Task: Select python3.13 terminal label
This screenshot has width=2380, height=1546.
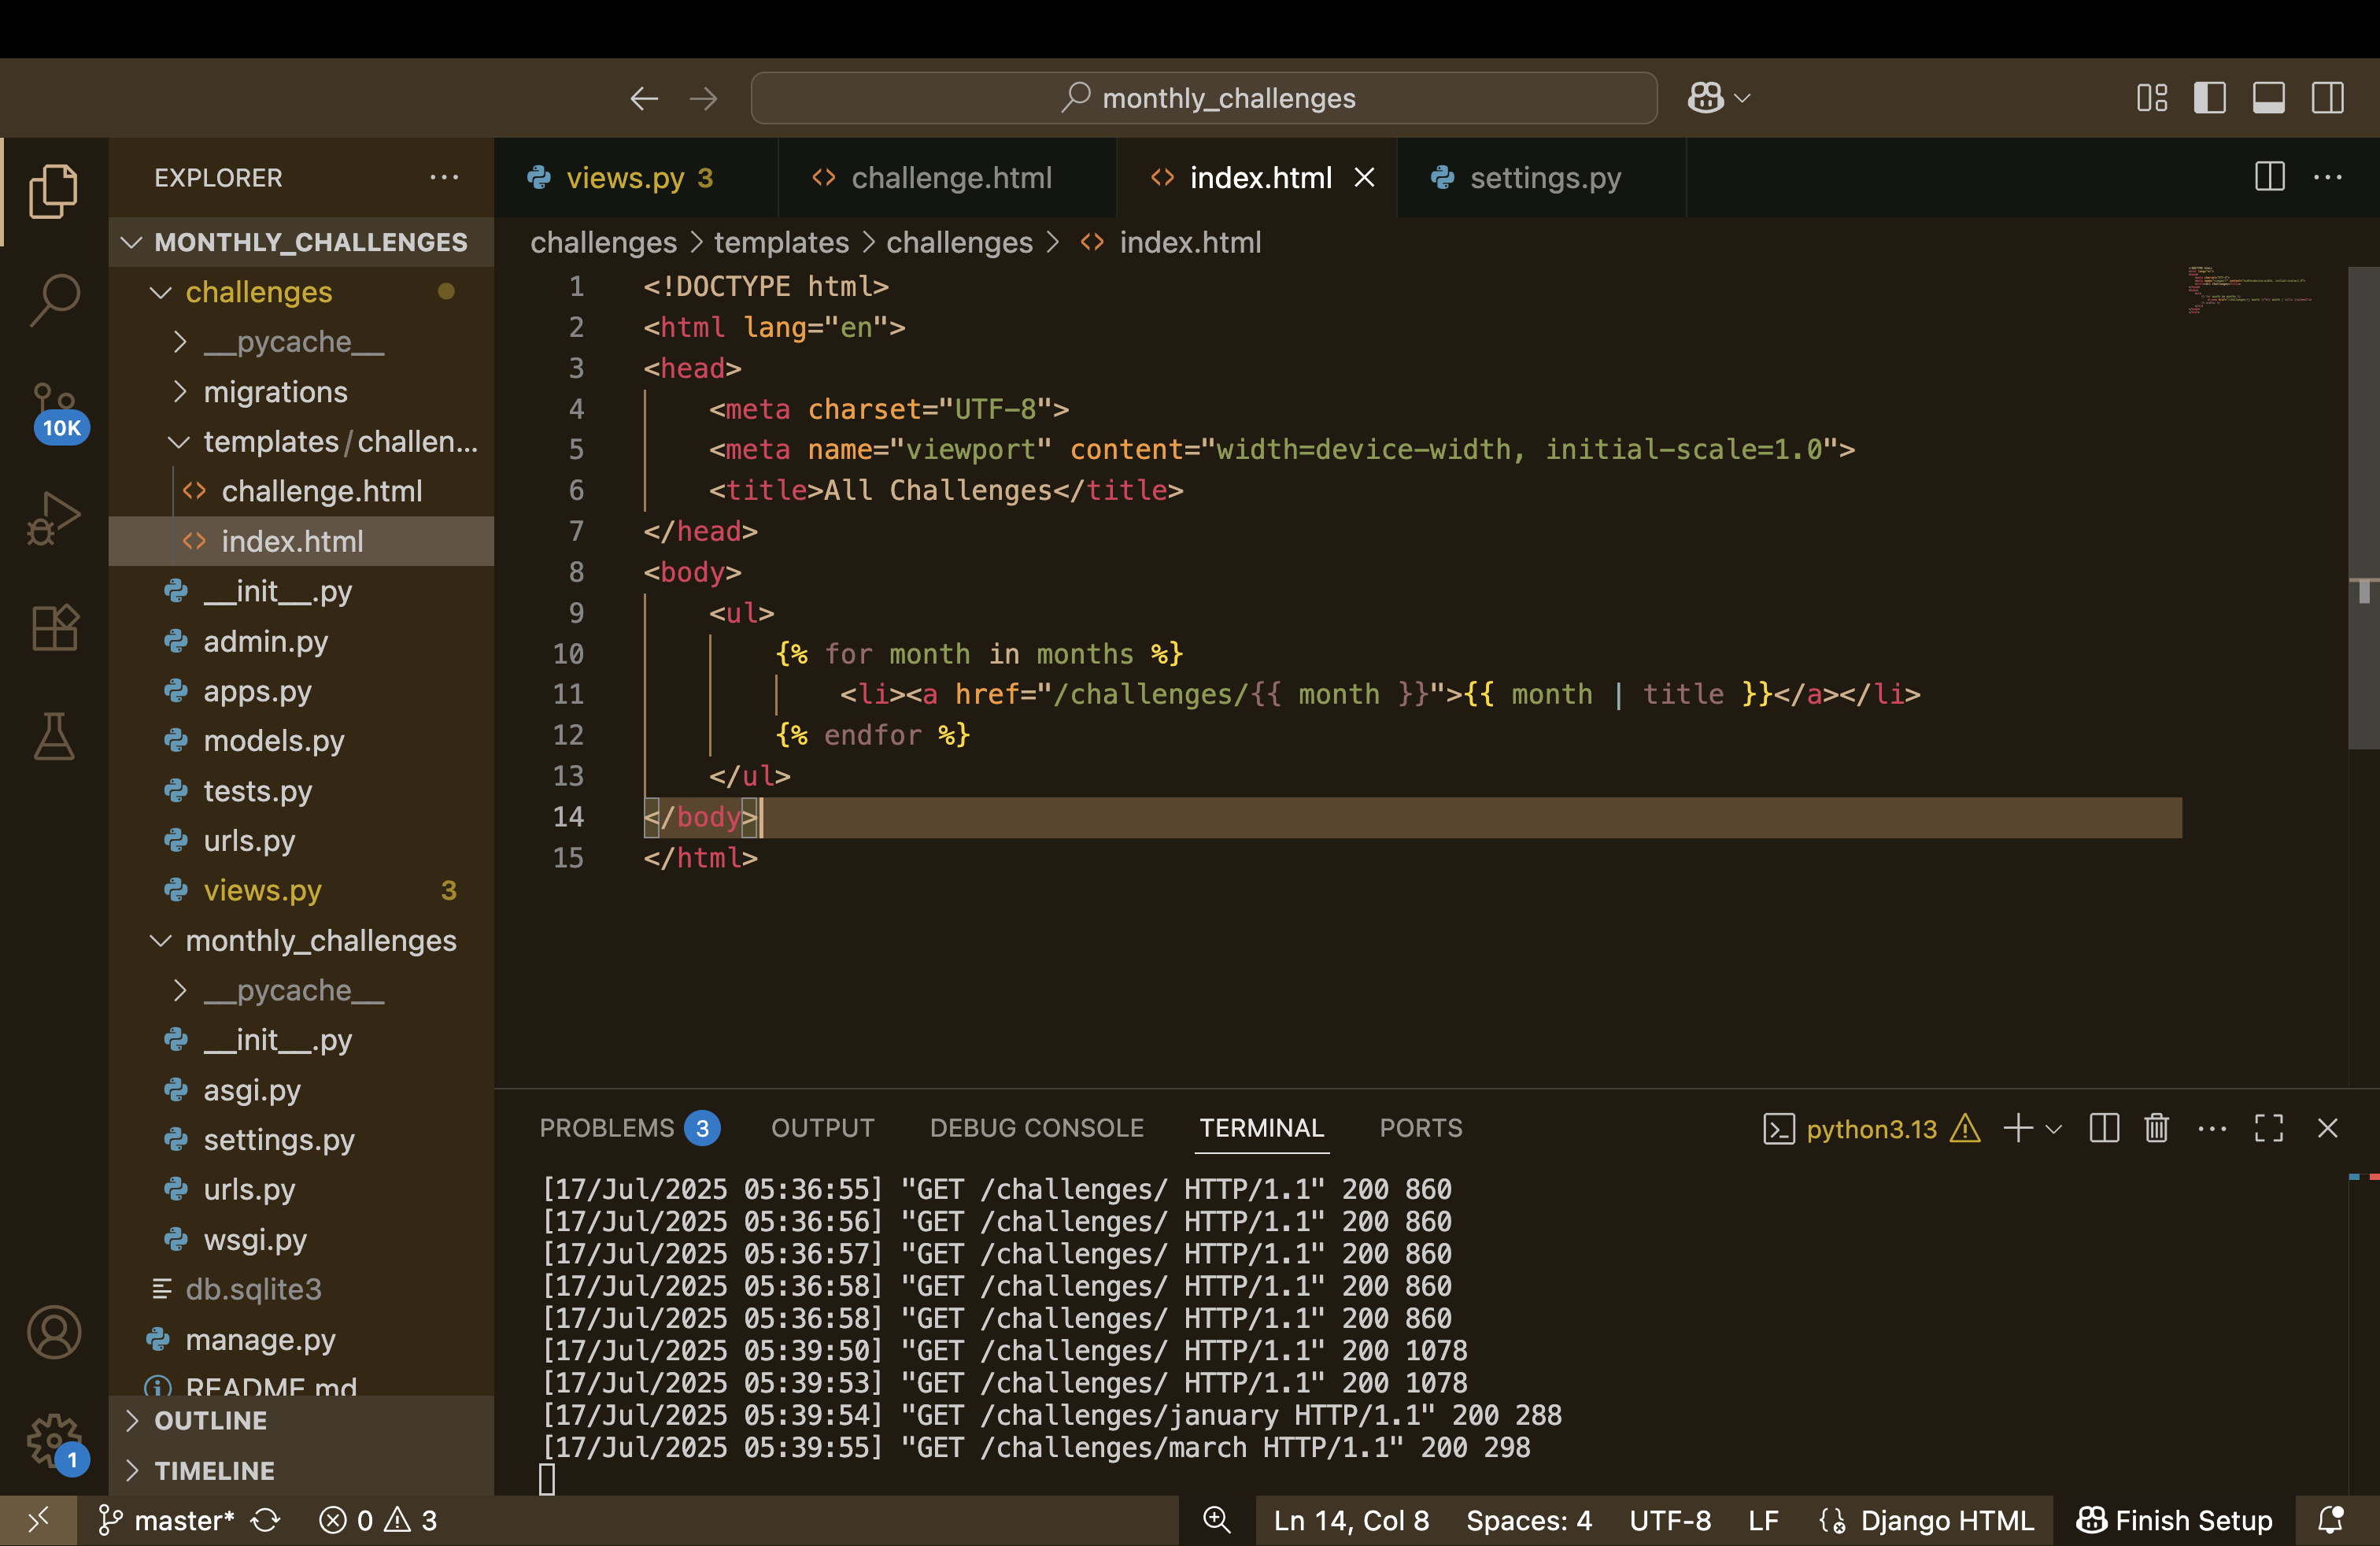Action: point(1870,1129)
